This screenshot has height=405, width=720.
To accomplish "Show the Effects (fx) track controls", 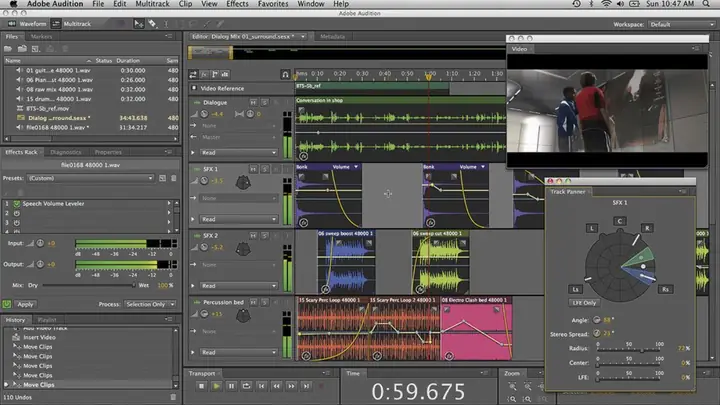I will click(x=204, y=74).
